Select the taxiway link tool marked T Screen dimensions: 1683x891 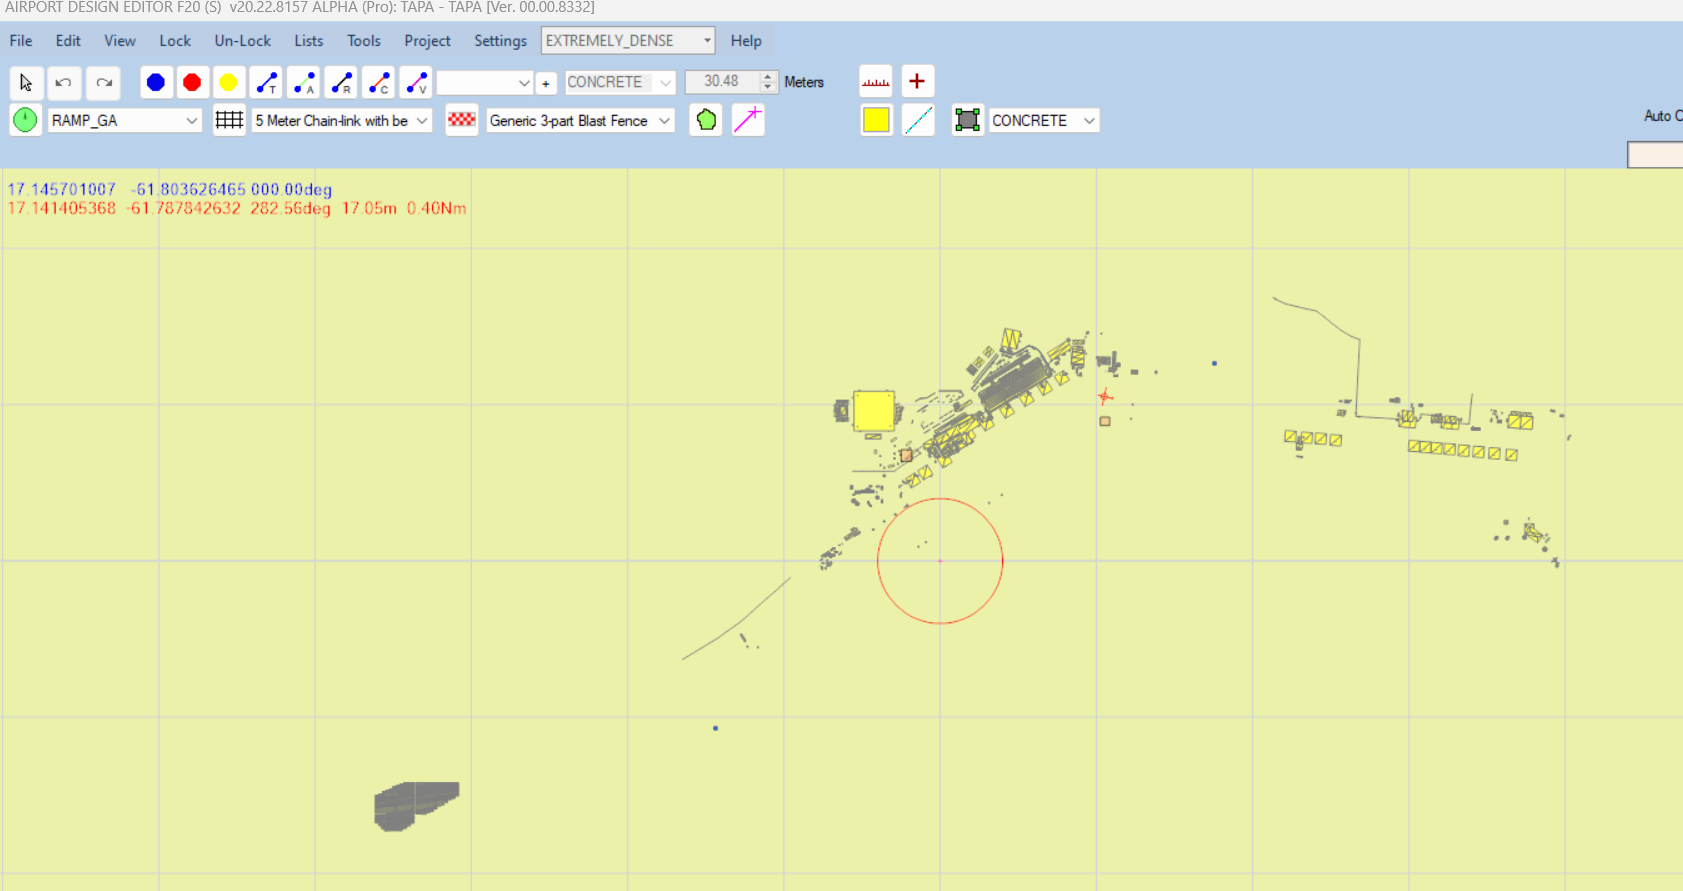(266, 82)
